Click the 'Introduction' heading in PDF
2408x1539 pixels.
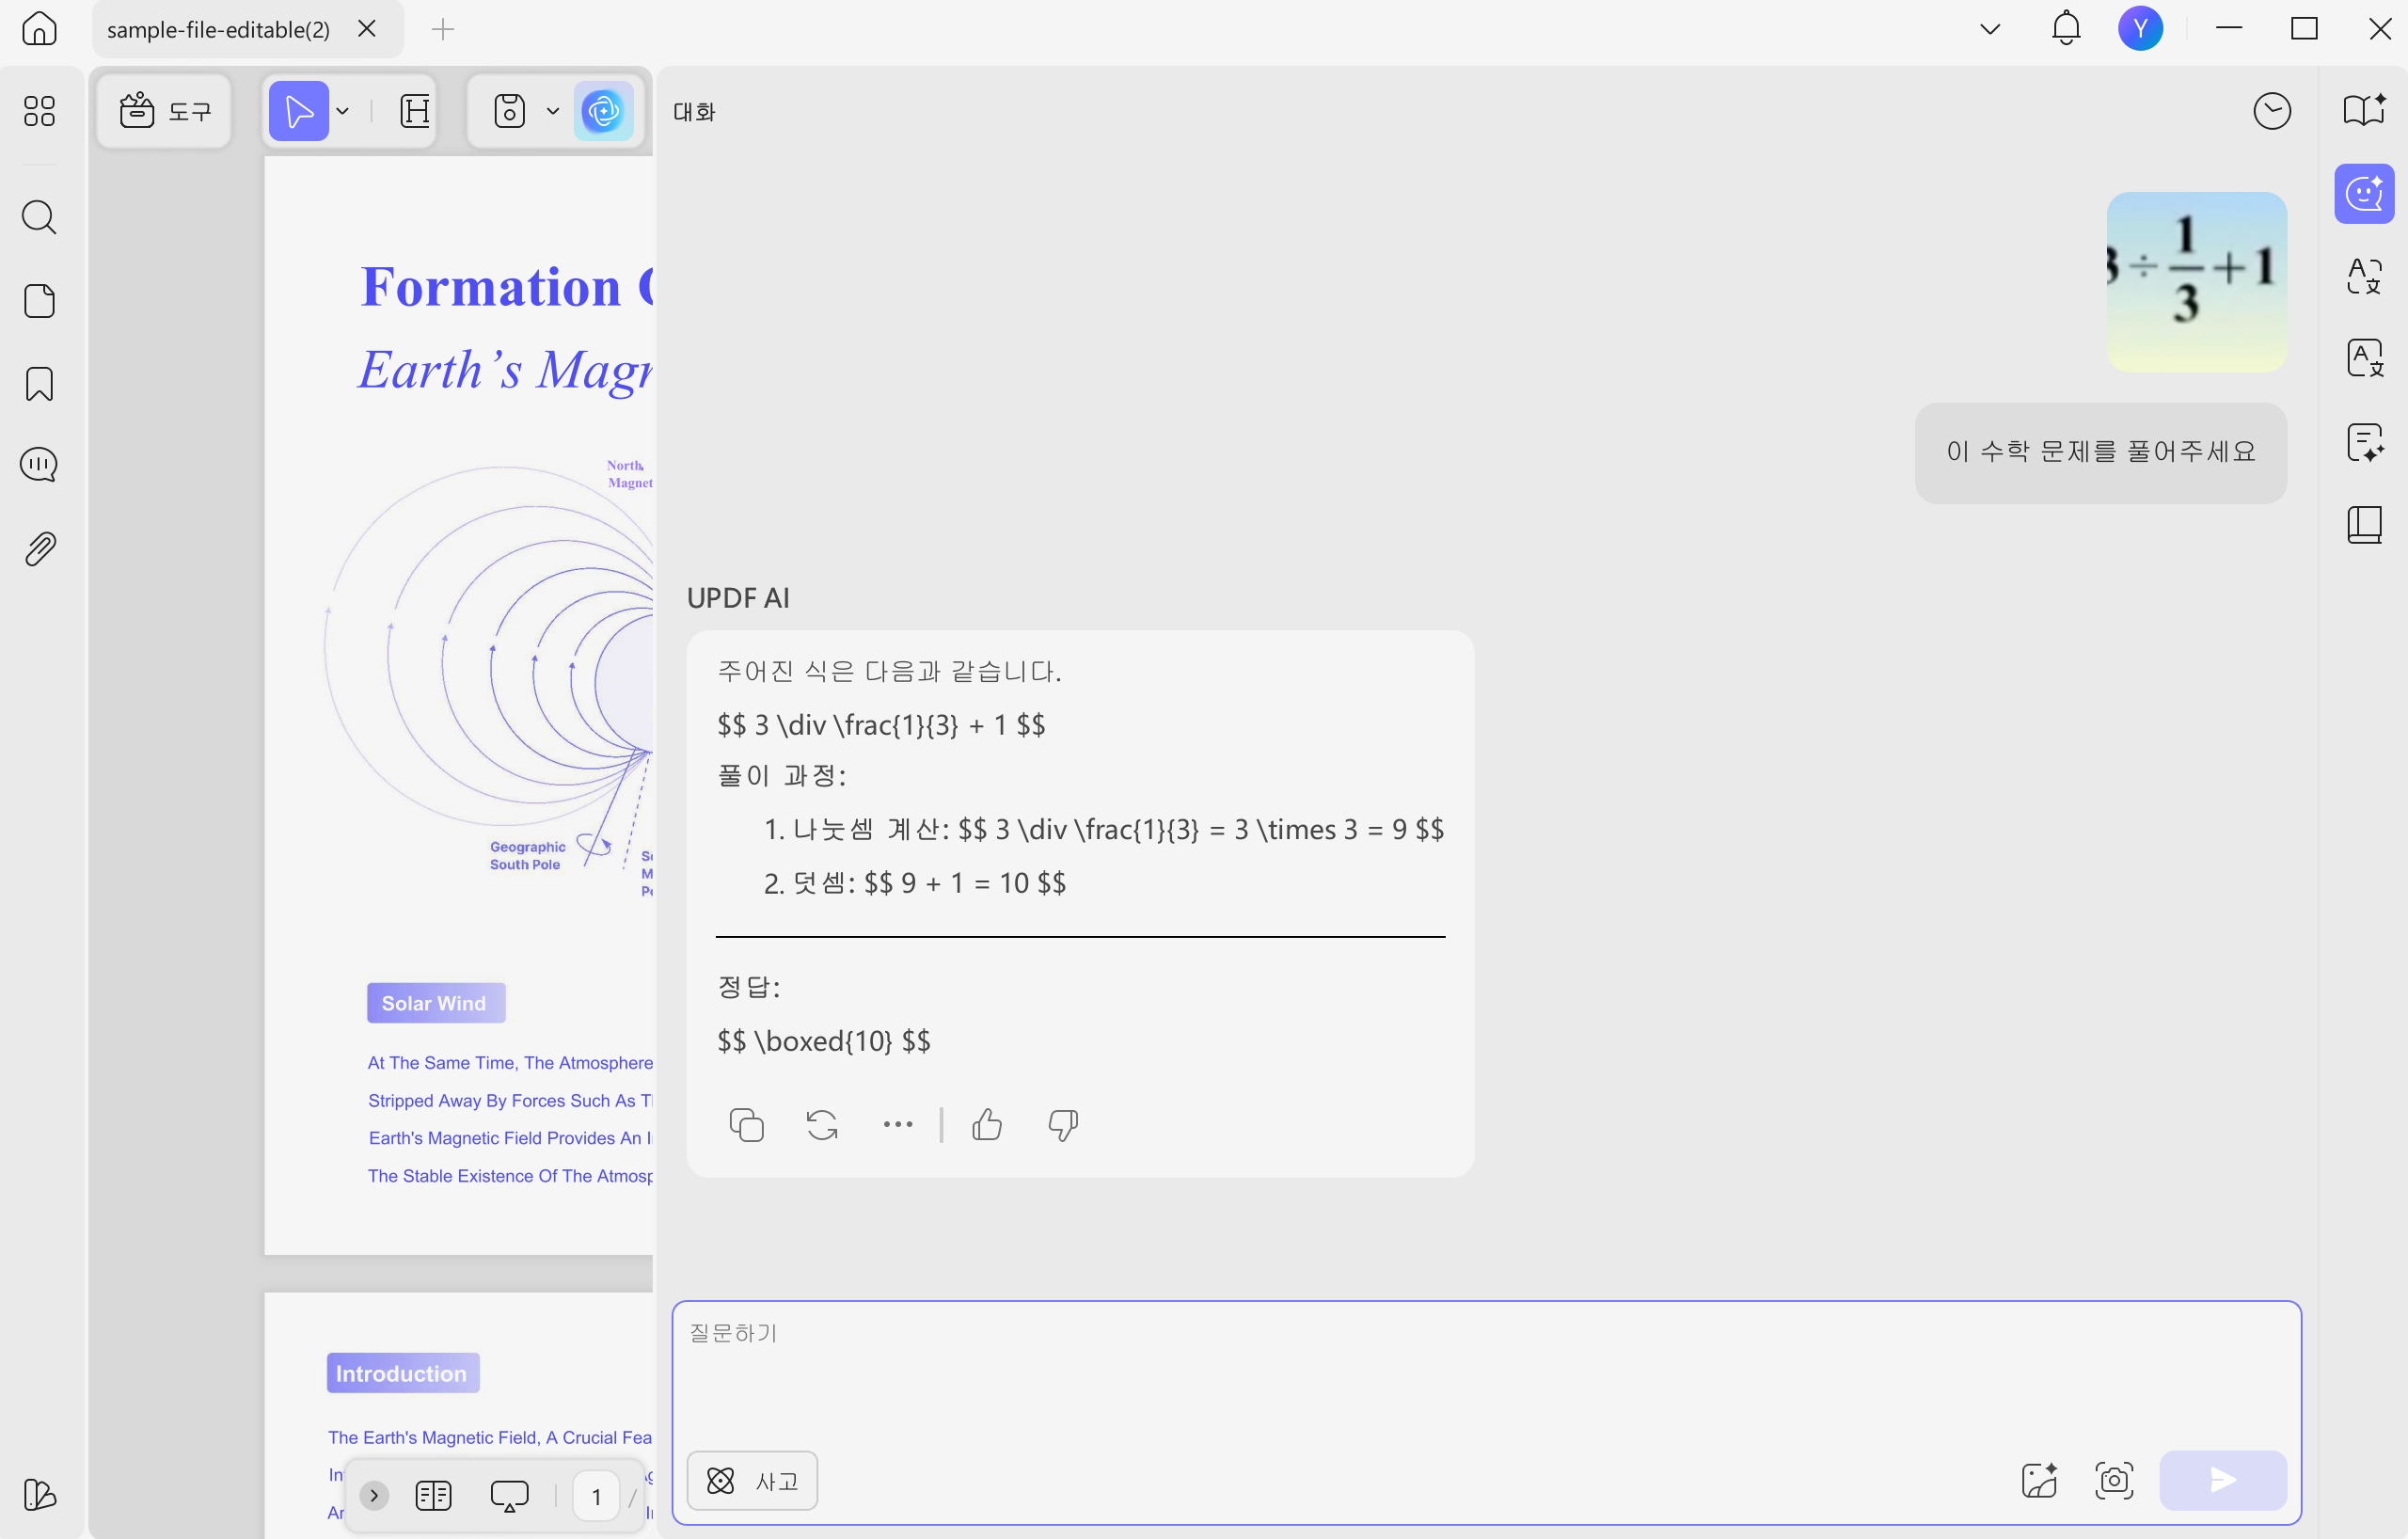(x=402, y=1373)
